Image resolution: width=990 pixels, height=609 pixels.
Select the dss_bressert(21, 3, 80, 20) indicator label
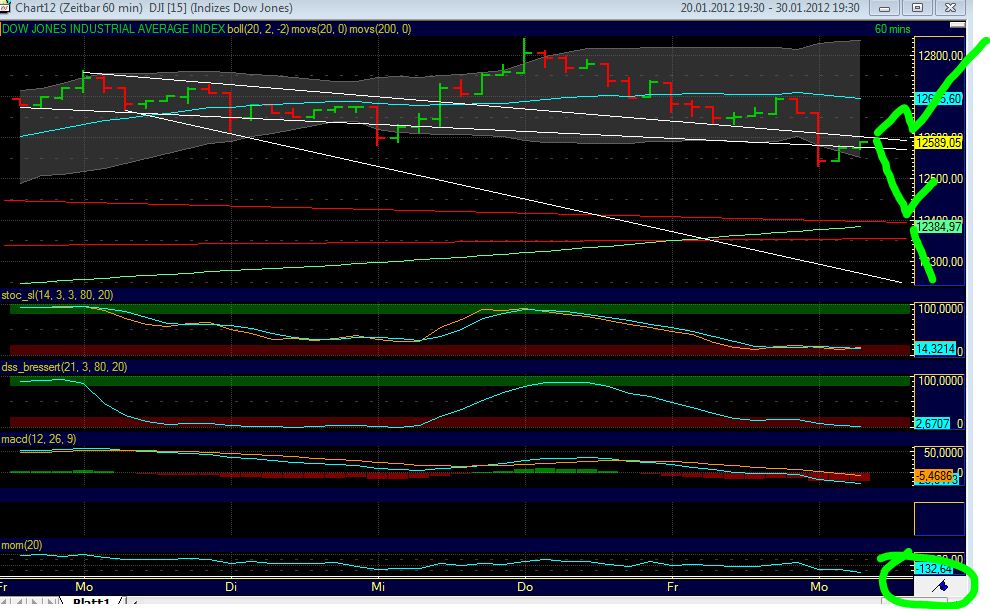64,367
